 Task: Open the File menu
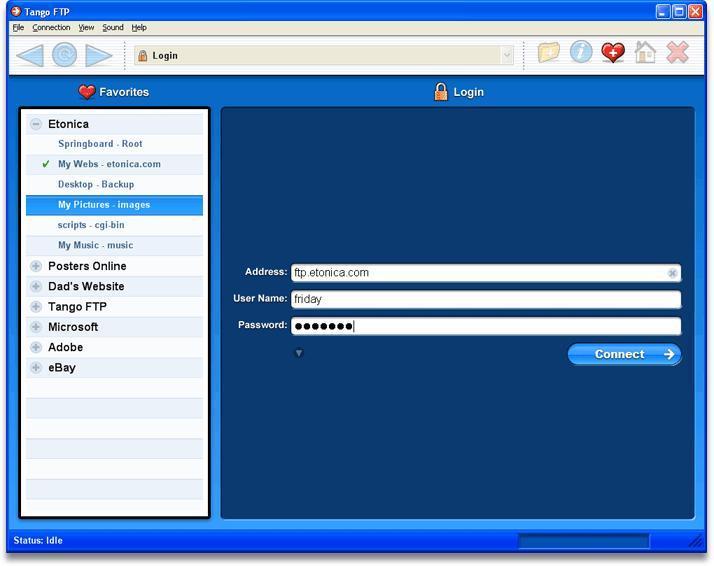pyautogui.click(x=18, y=27)
